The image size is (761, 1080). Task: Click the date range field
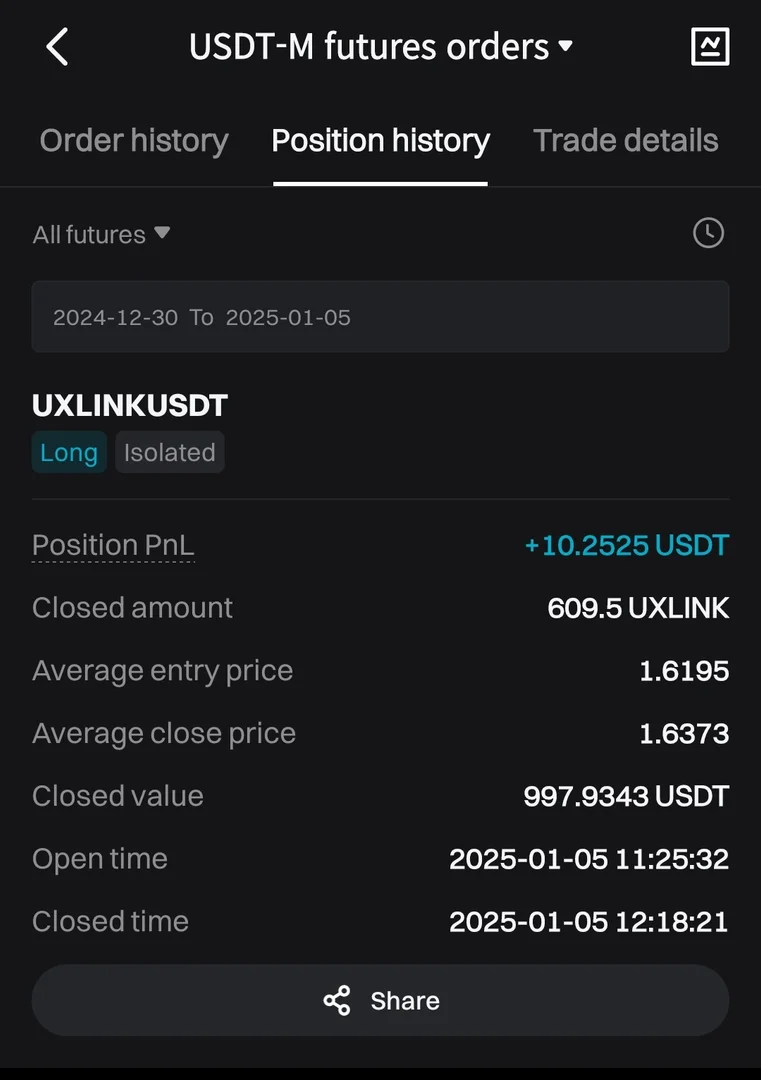380,317
